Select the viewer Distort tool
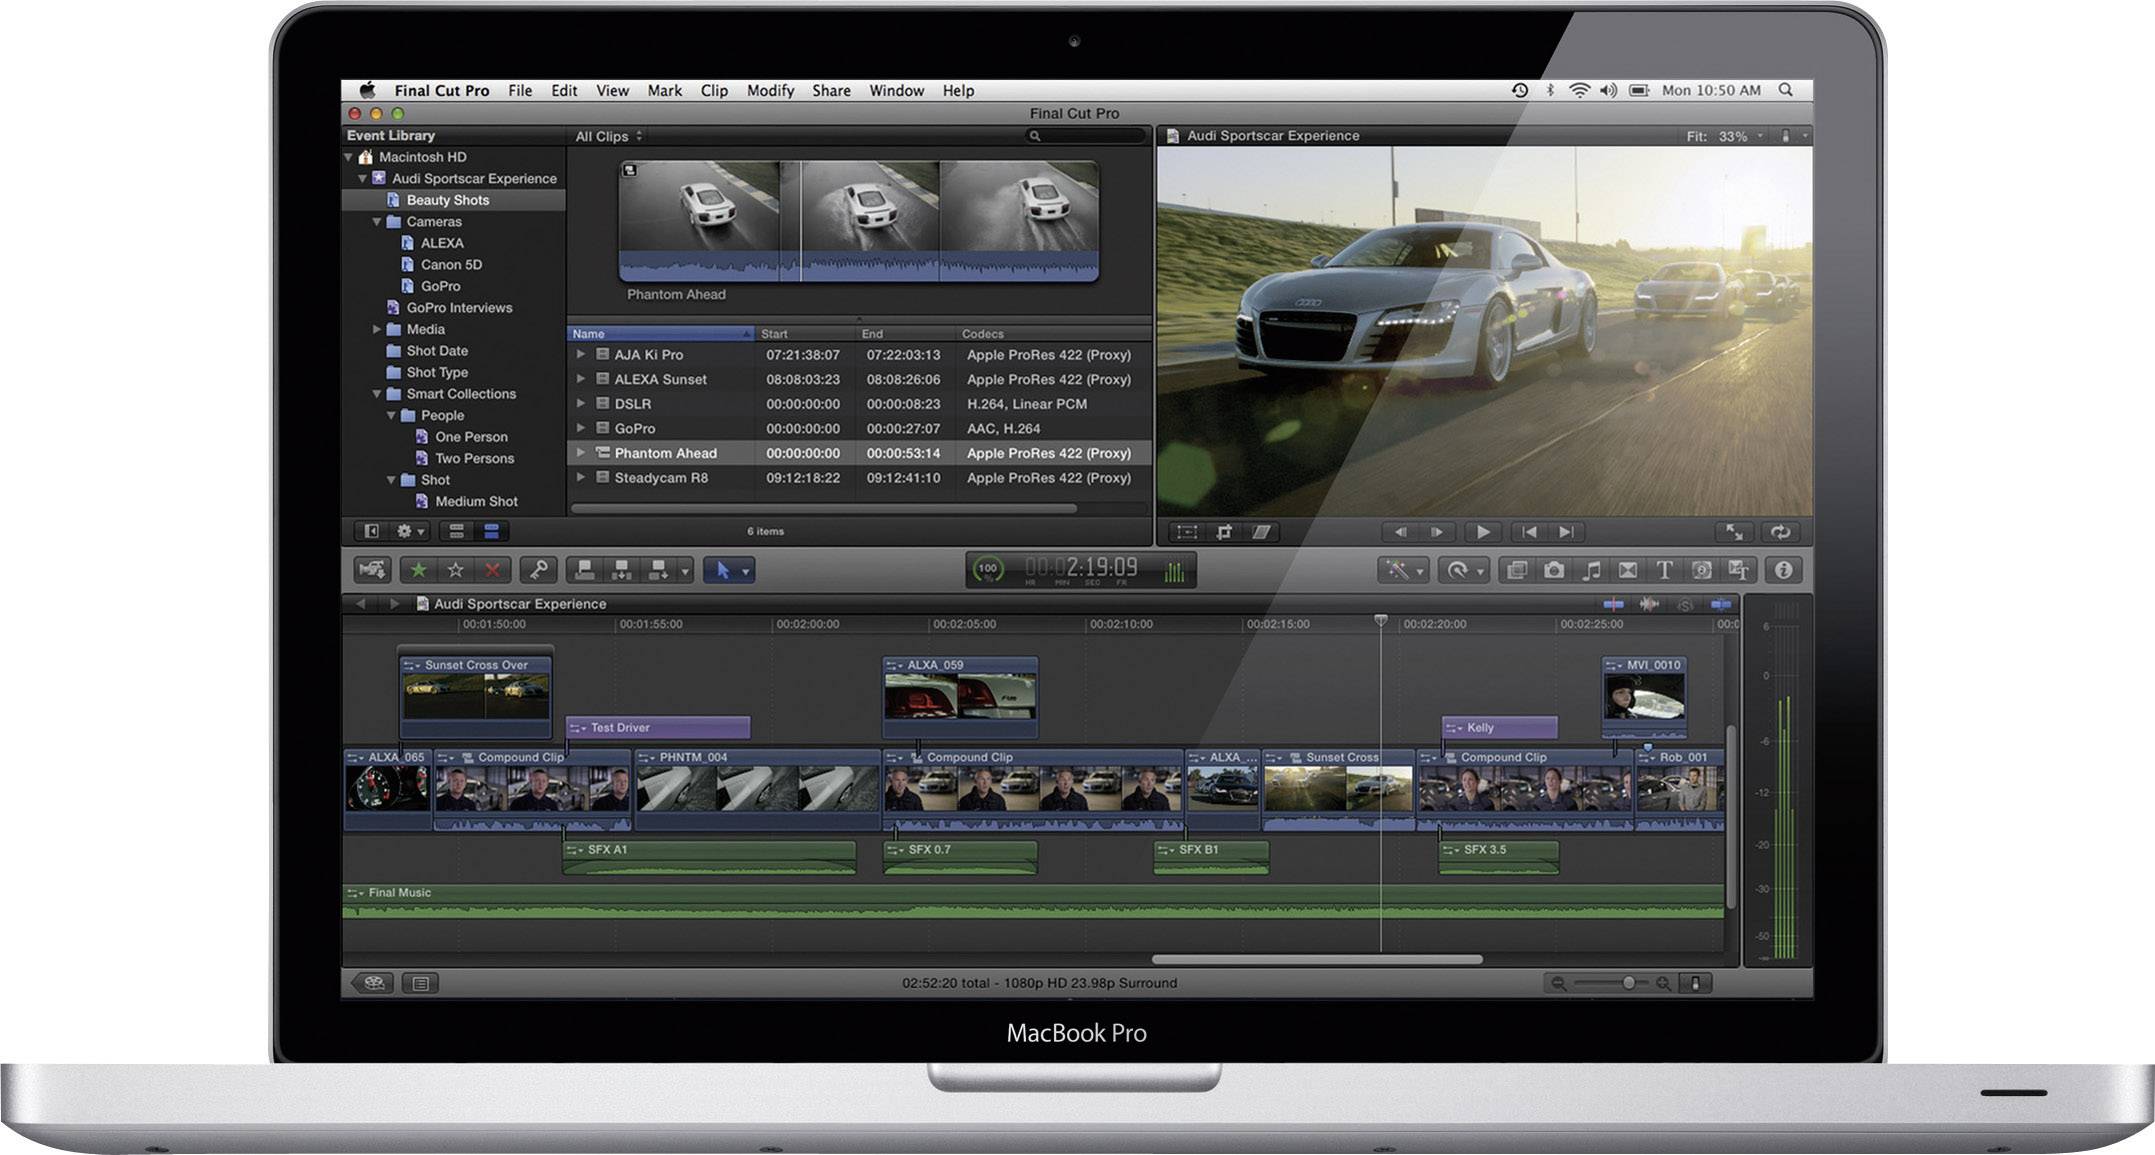Screen dimensions: 2155x1155 click(1262, 532)
